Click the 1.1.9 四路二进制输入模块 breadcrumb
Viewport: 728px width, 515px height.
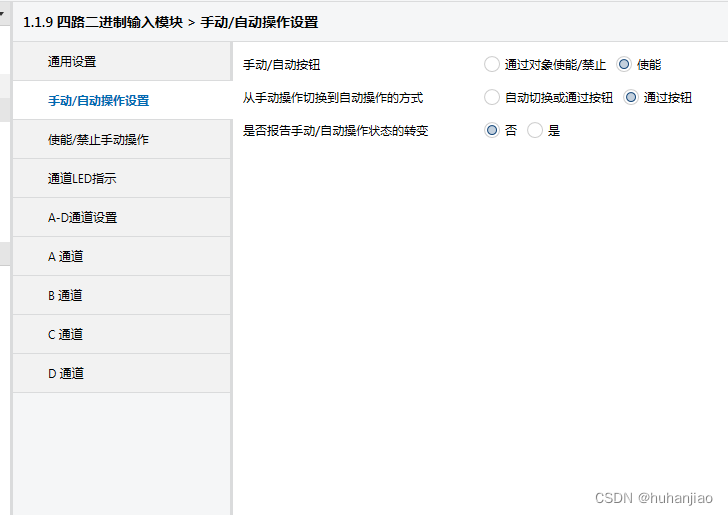click(102, 22)
